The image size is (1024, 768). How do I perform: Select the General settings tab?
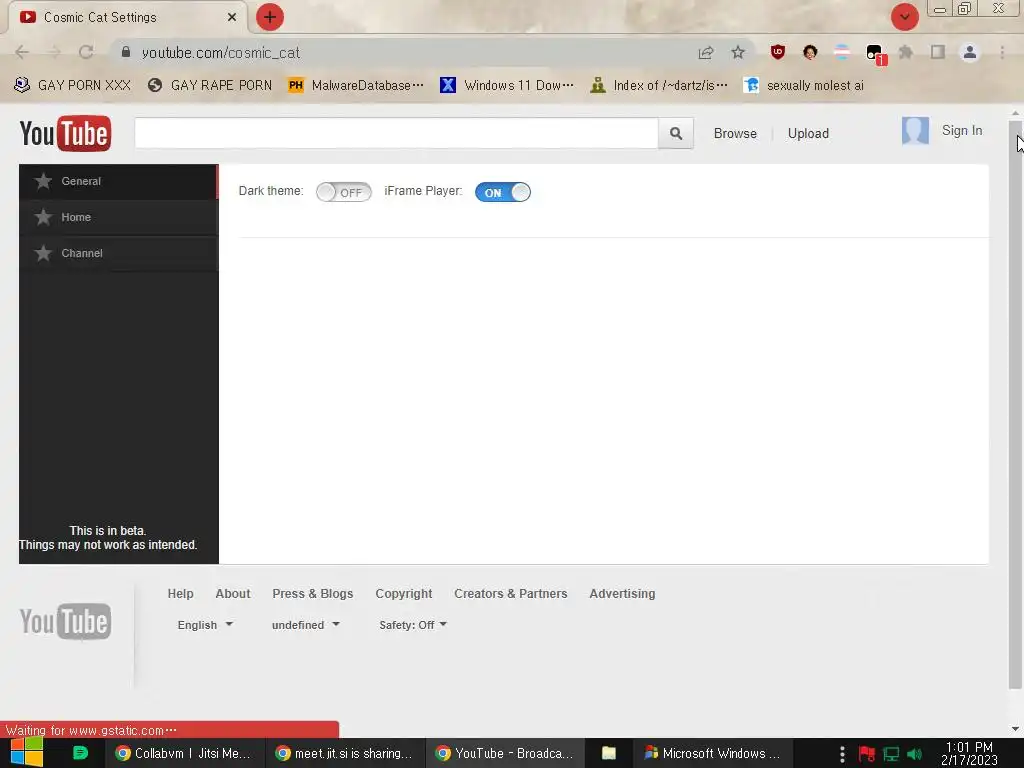pyautogui.click(x=119, y=182)
